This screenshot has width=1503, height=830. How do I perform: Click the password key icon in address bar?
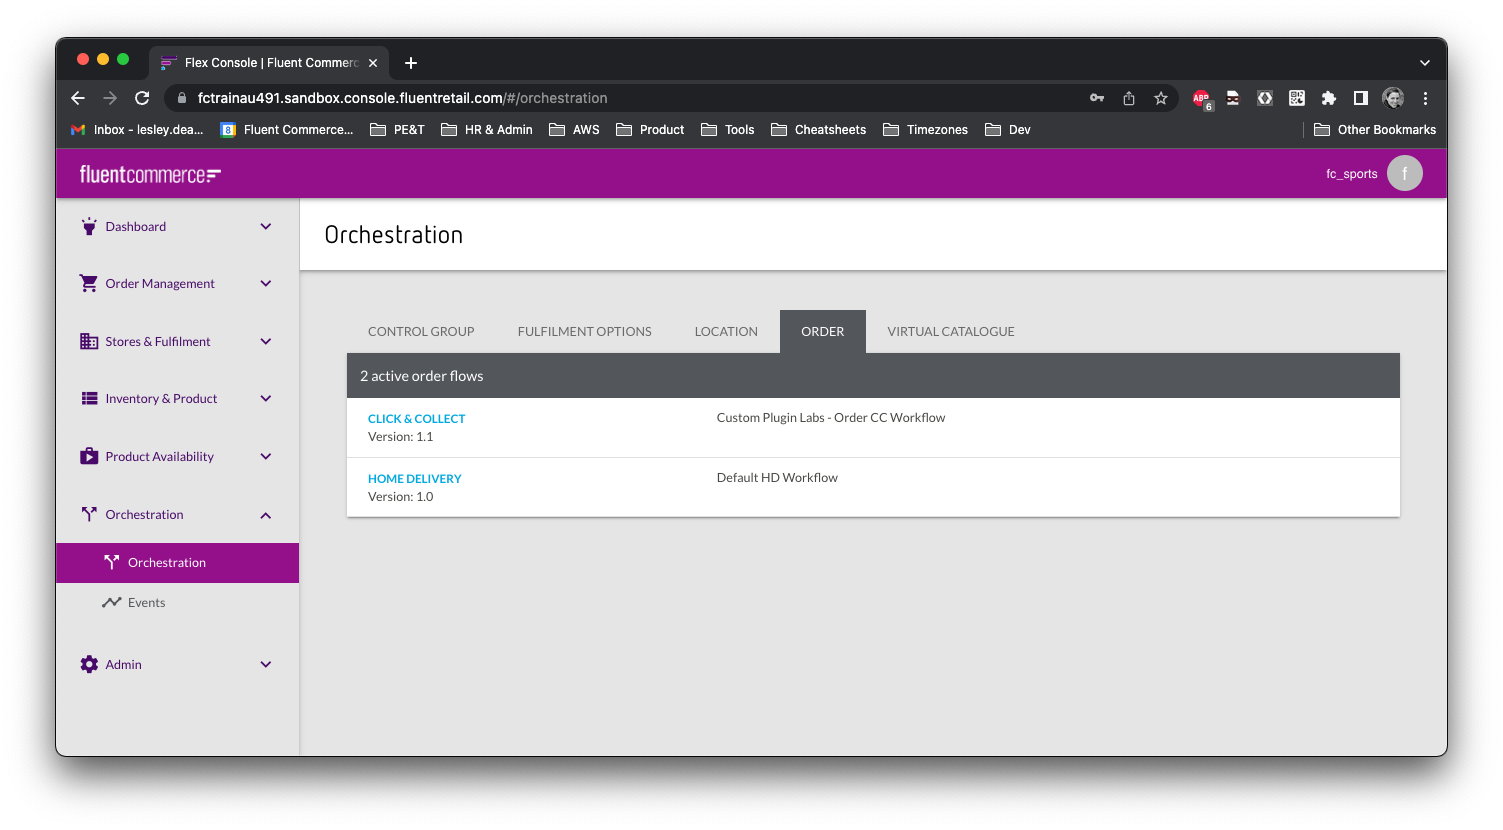1097,98
